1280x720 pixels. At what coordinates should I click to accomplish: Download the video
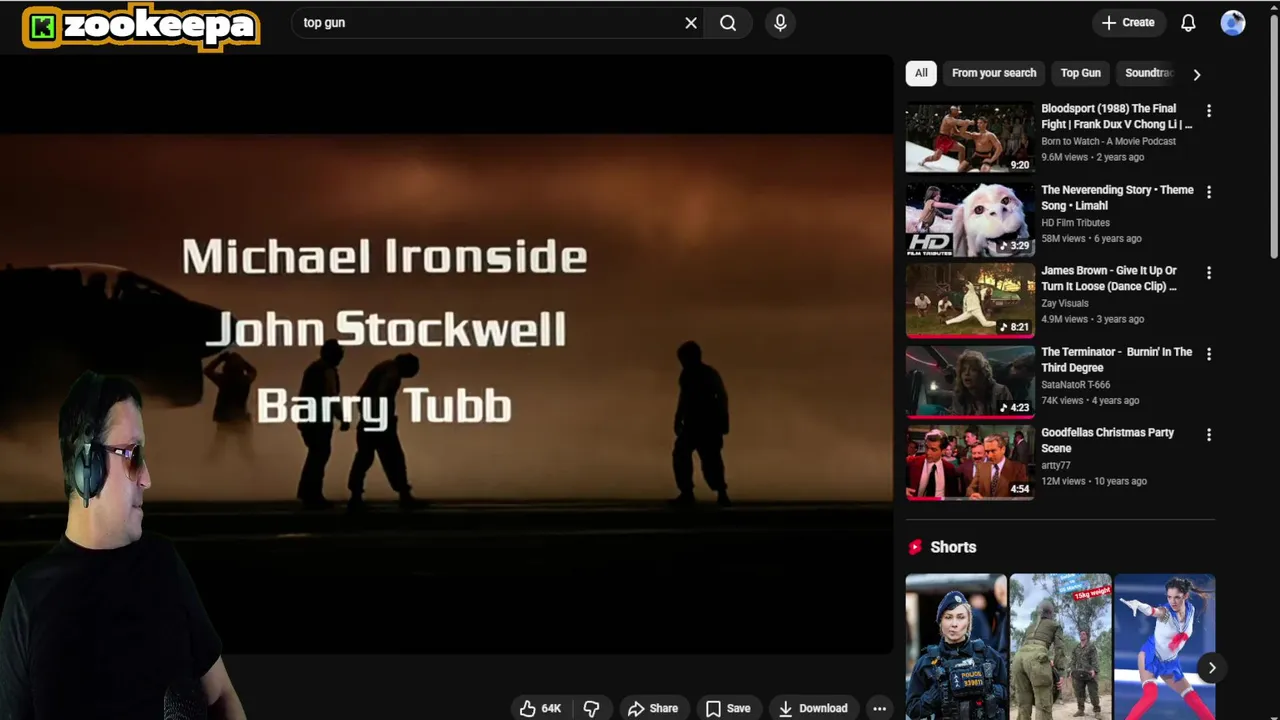tap(813, 708)
